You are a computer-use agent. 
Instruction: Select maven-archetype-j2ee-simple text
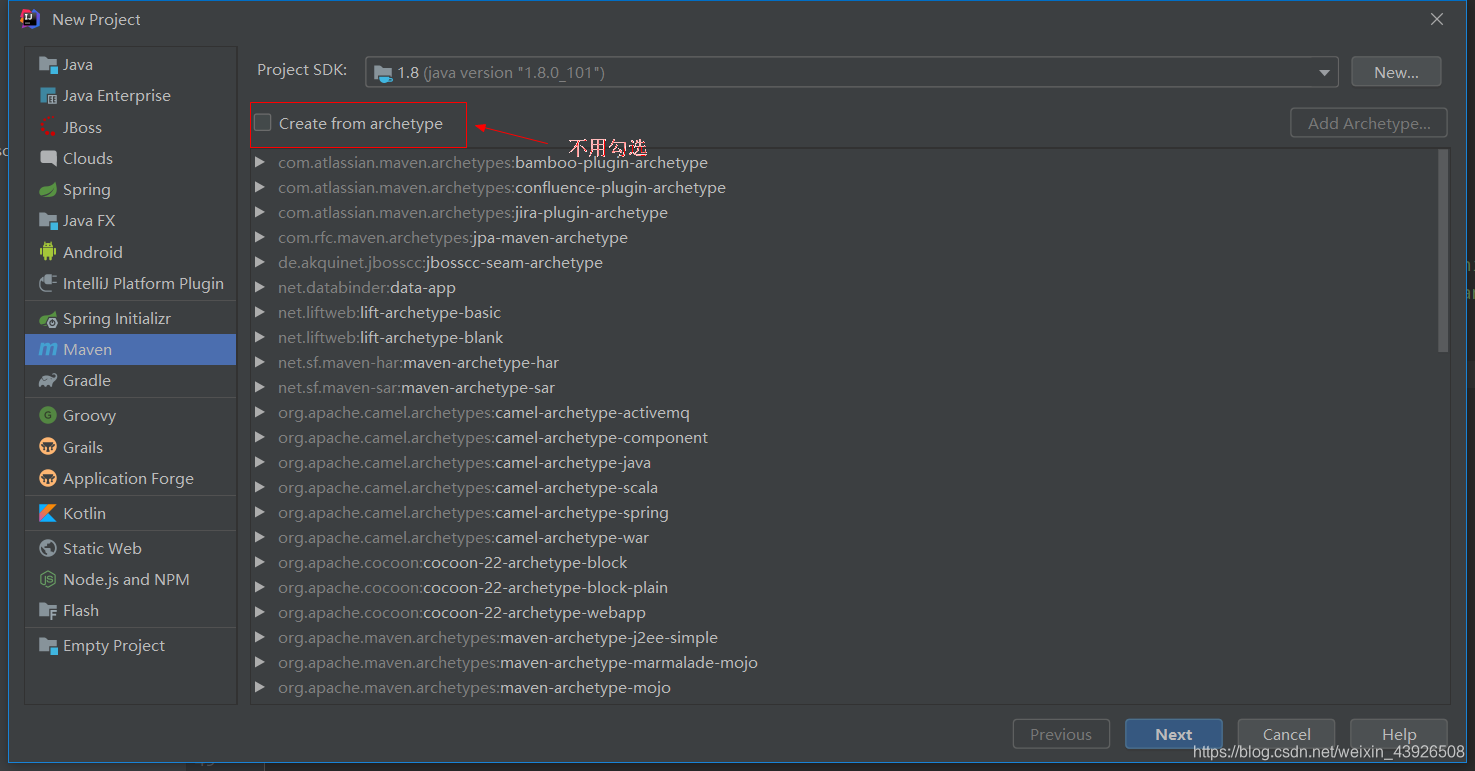tap(609, 637)
